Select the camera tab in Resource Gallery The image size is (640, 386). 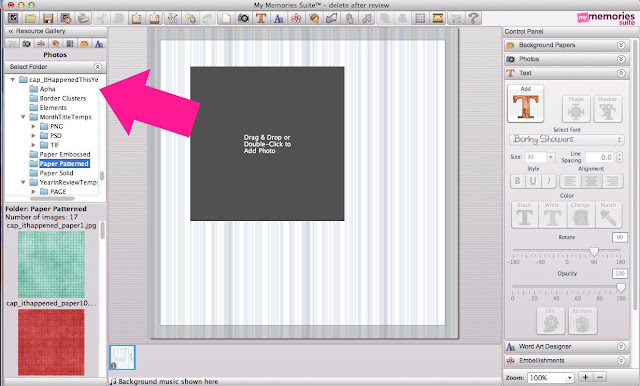(x=27, y=43)
